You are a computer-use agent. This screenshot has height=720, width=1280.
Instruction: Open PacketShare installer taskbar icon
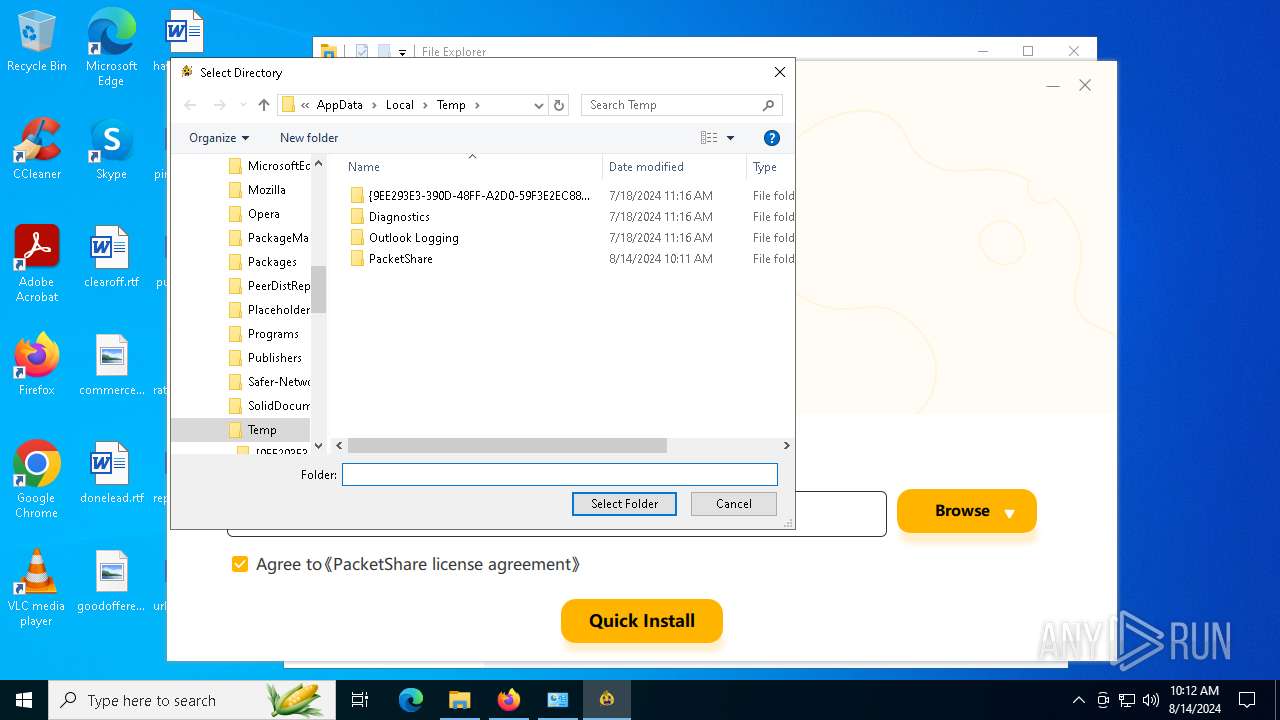click(607, 700)
